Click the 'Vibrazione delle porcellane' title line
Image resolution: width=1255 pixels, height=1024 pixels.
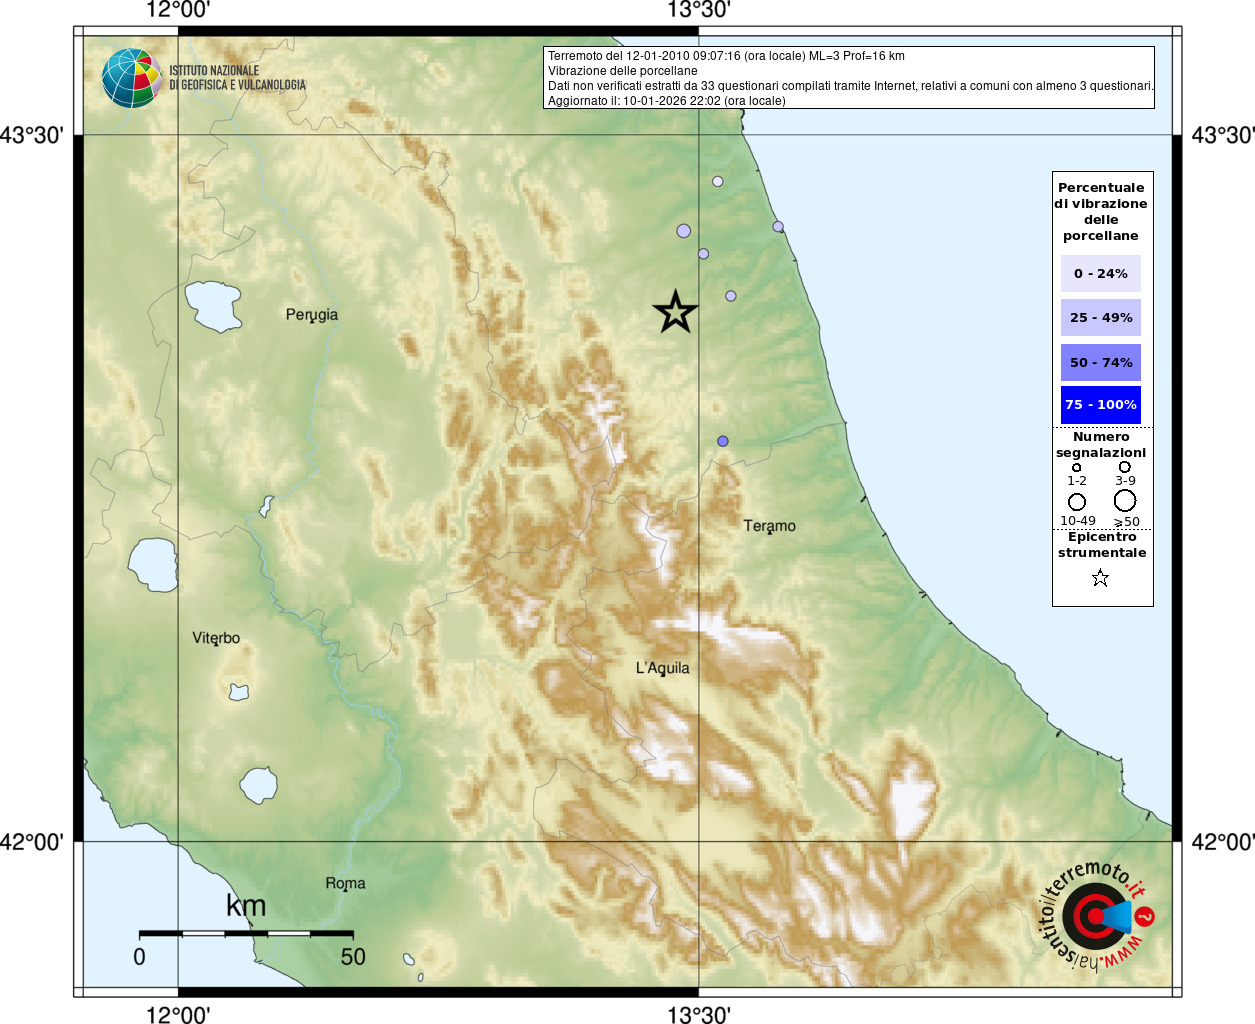tap(623, 71)
